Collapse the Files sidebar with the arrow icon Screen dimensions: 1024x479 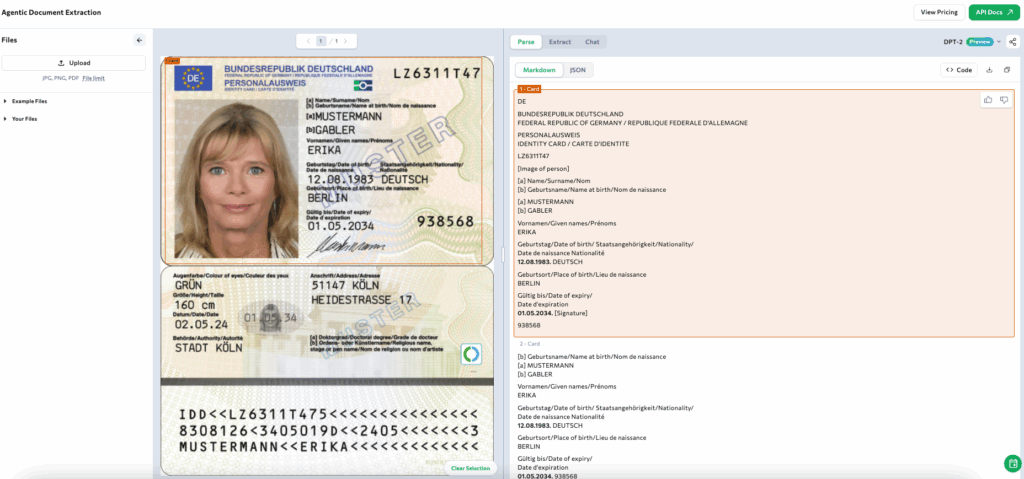[x=140, y=40]
